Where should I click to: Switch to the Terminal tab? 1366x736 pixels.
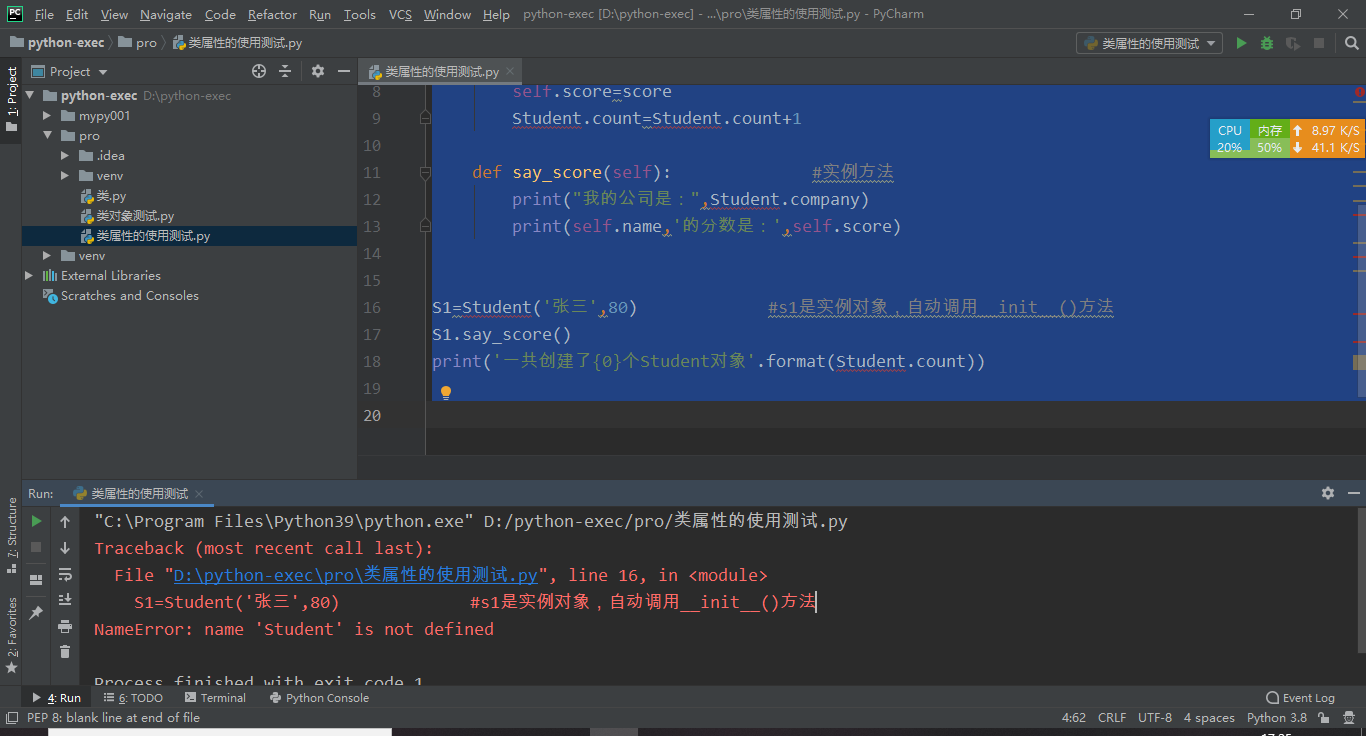(x=214, y=698)
